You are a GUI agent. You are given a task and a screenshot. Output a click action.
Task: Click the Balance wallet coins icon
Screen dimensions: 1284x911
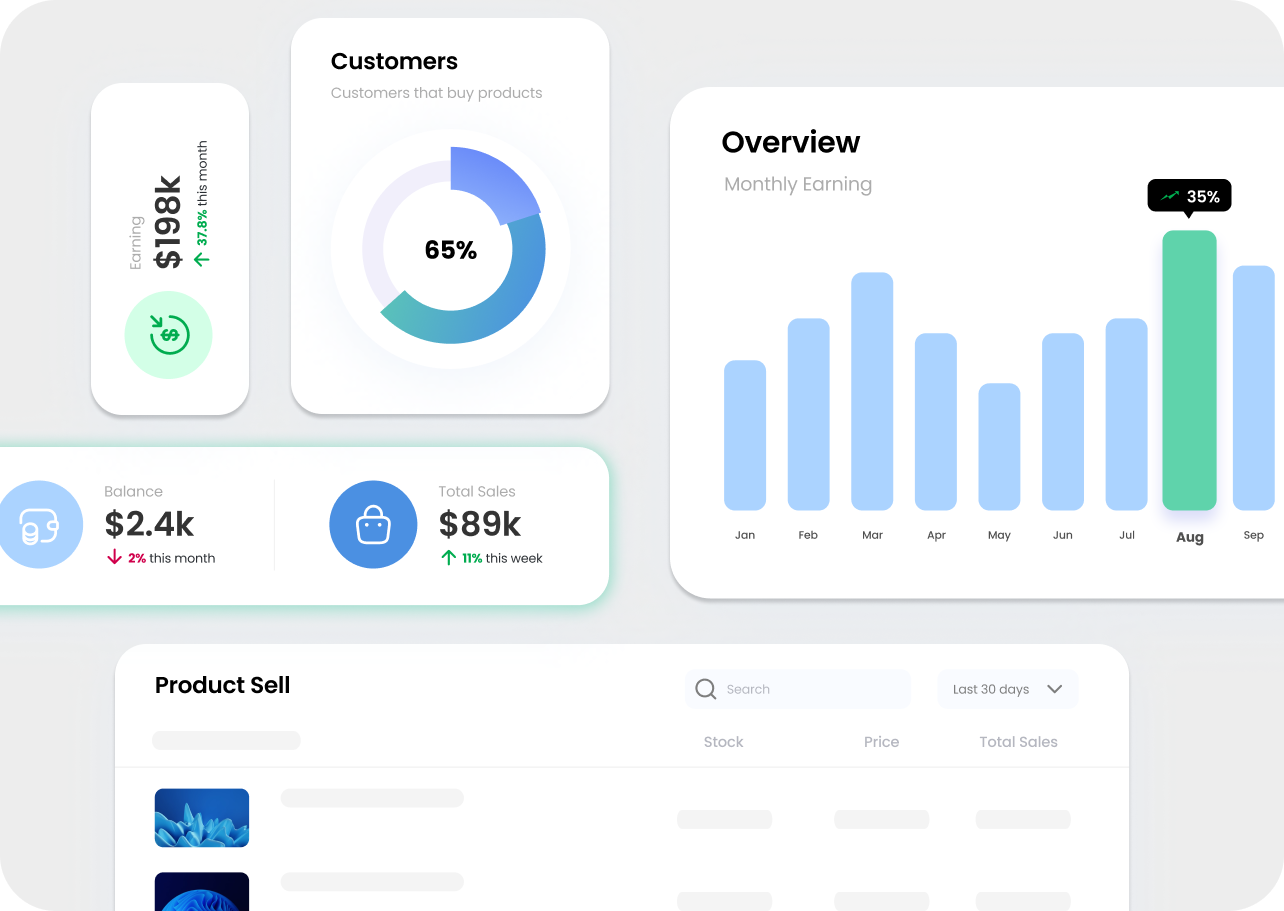click(38, 525)
